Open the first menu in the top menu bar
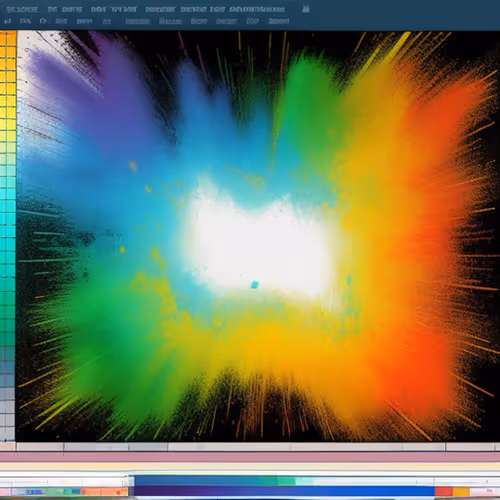 coord(22,9)
